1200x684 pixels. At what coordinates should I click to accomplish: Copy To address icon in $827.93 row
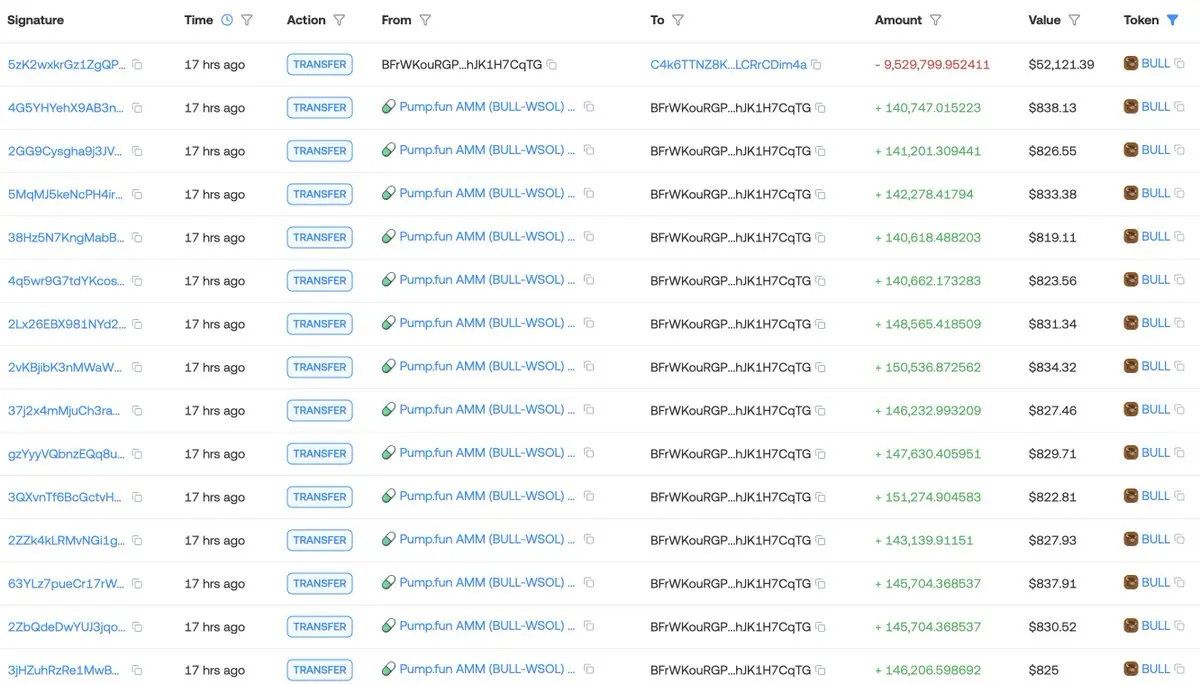pos(820,540)
